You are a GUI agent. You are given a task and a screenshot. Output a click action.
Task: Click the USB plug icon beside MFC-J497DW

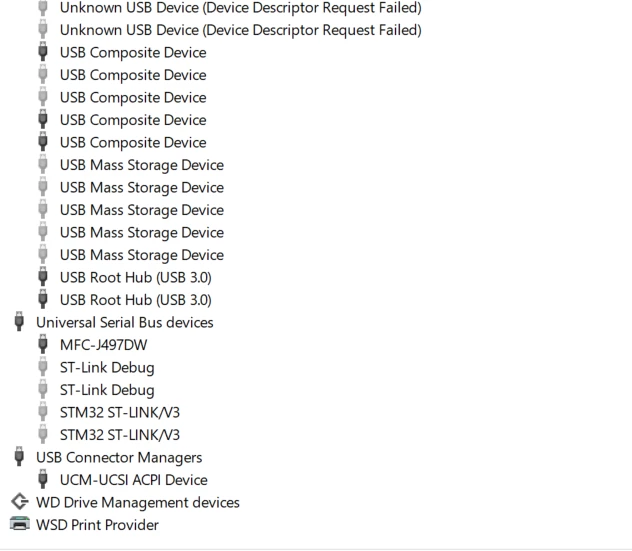pos(42,344)
